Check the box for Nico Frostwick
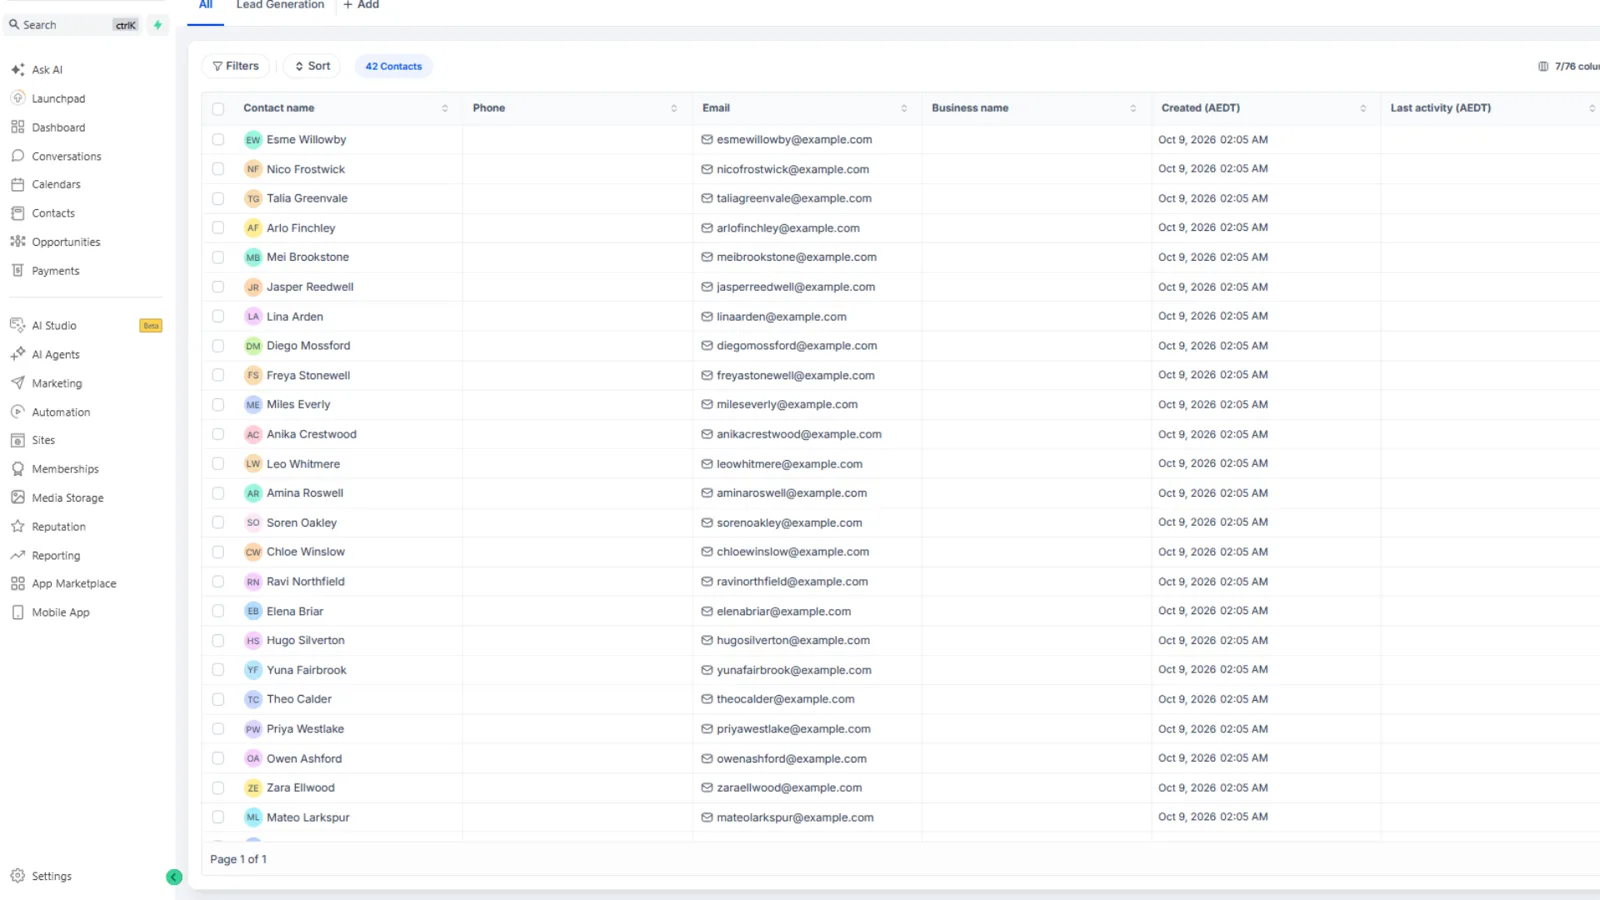This screenshot has height=900, width=1600. click(218, 169)
